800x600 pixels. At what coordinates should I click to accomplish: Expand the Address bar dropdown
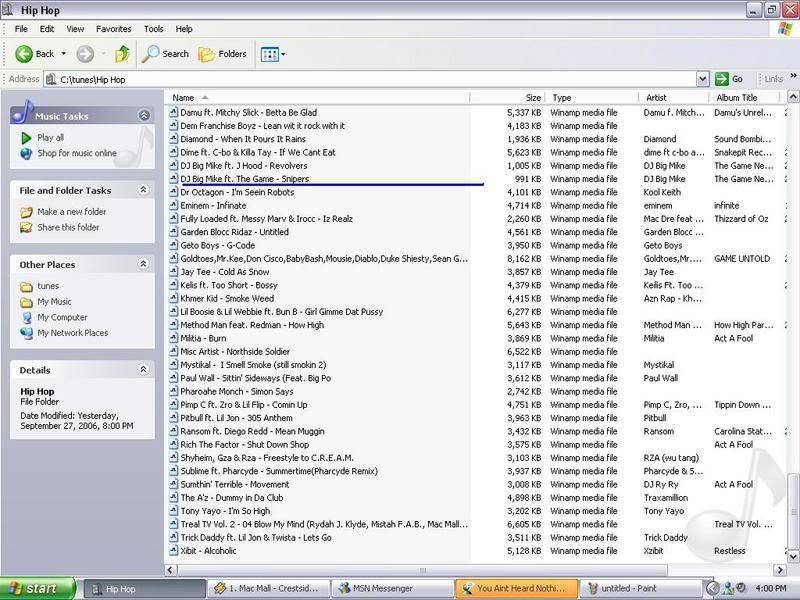(x=703, y=79)
